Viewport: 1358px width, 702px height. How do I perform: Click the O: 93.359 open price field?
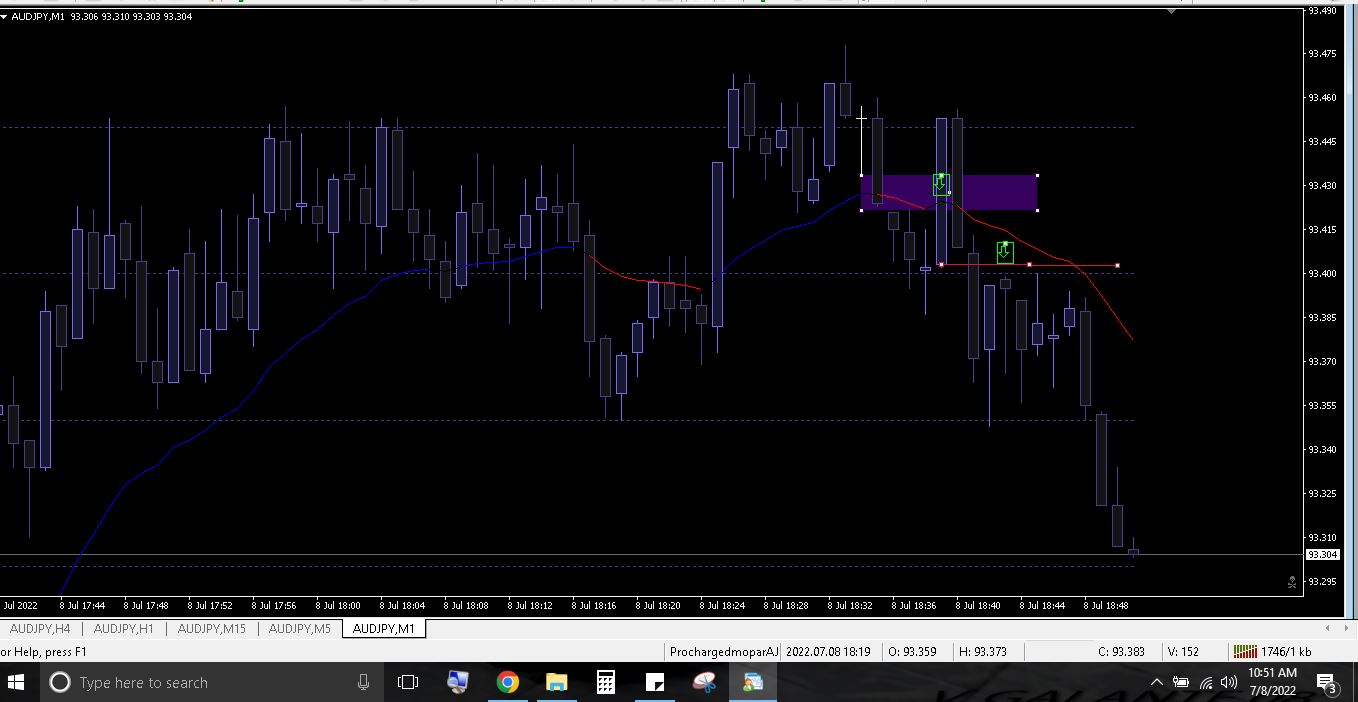pos(912,651)
